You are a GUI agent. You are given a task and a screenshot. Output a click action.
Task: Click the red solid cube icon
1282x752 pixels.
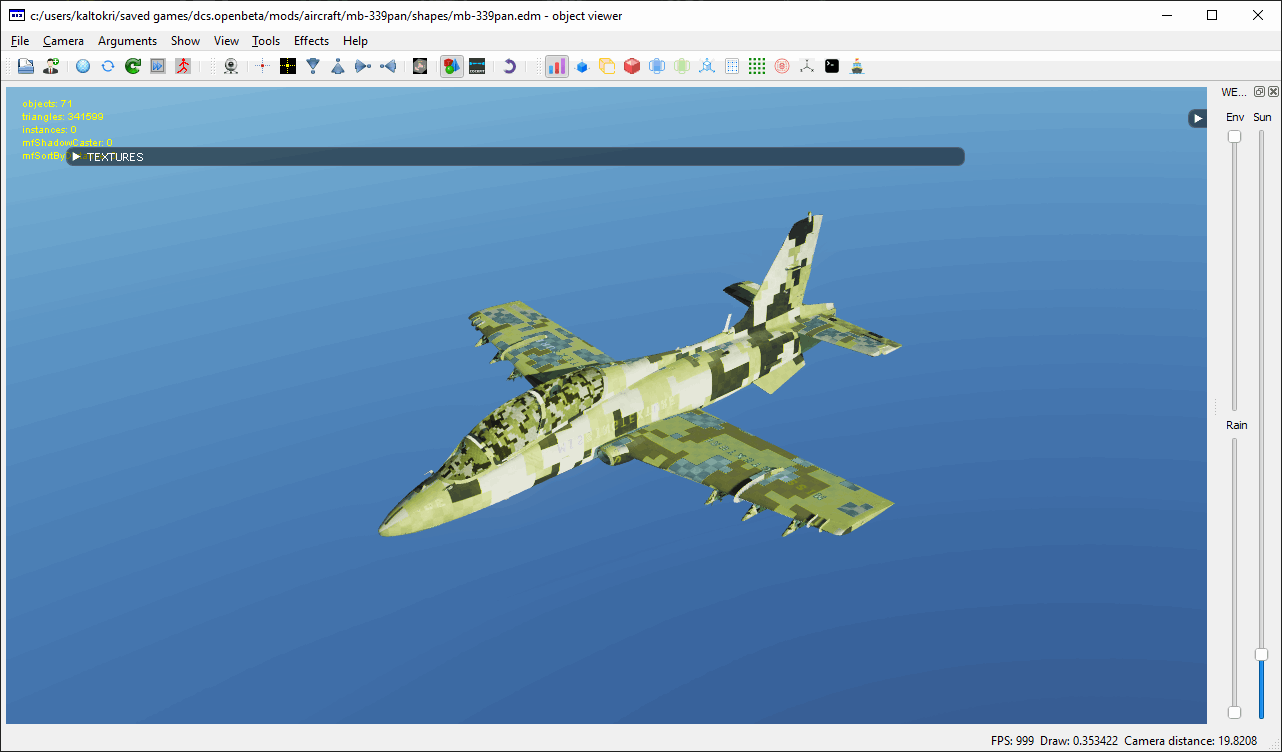coord(632,66)
